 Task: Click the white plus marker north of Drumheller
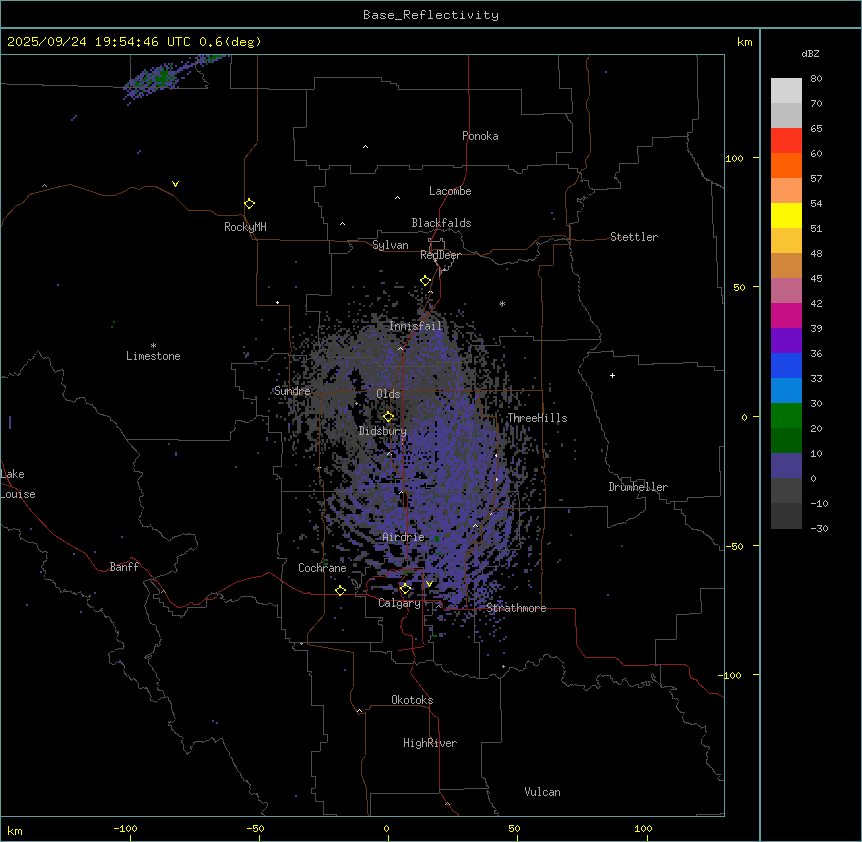[612, 375]
